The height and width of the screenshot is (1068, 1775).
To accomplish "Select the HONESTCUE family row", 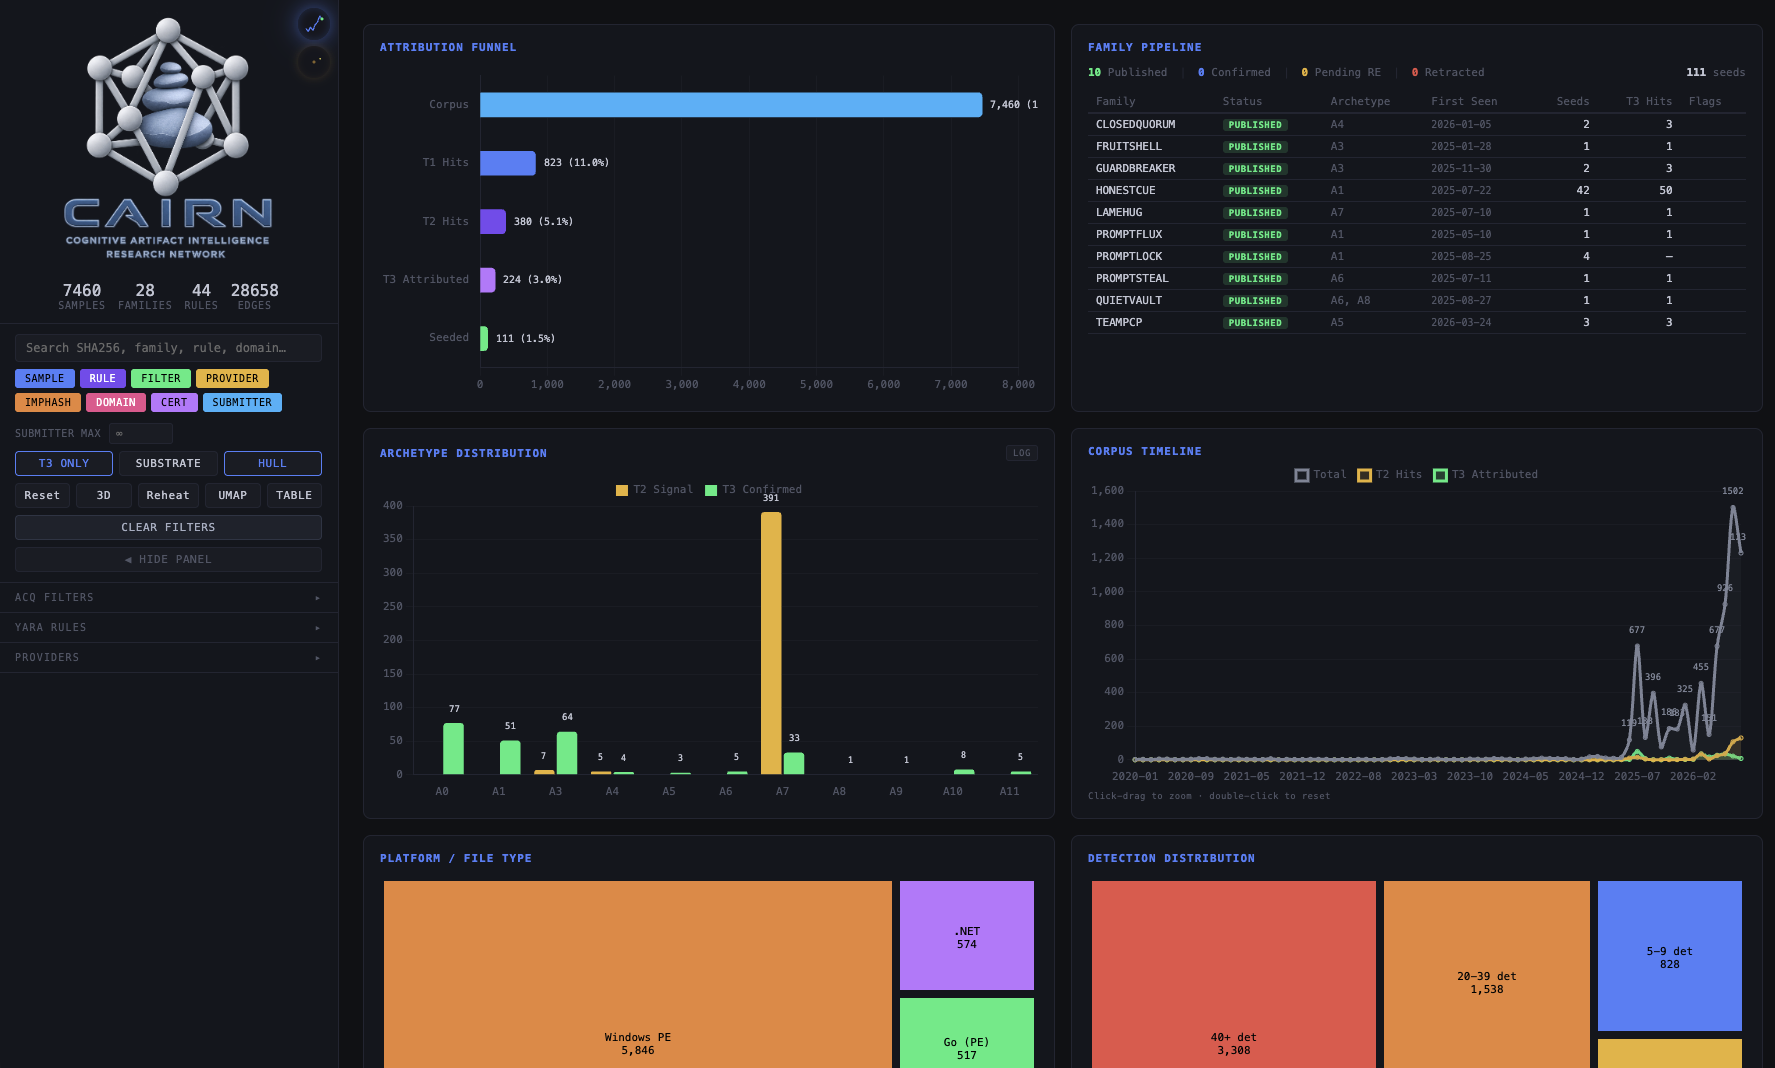I will pos(1416,191).
